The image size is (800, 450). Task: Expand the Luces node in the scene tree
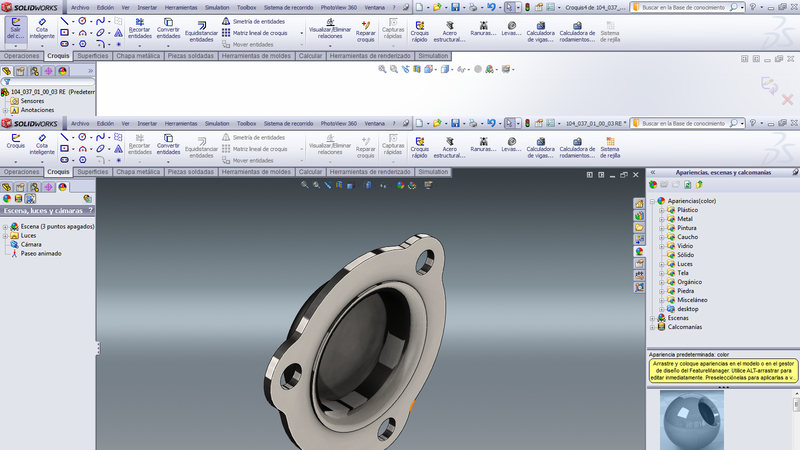coord(6,235)
